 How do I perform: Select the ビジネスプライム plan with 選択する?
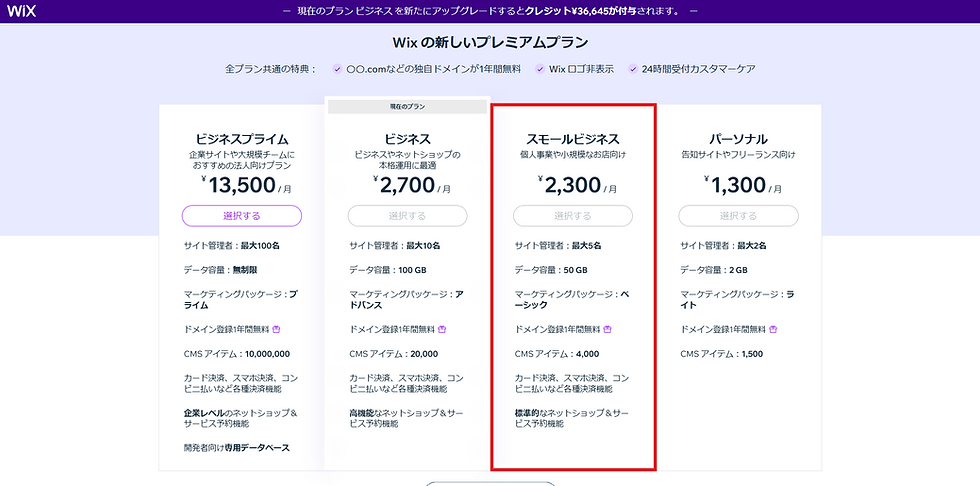242,216
